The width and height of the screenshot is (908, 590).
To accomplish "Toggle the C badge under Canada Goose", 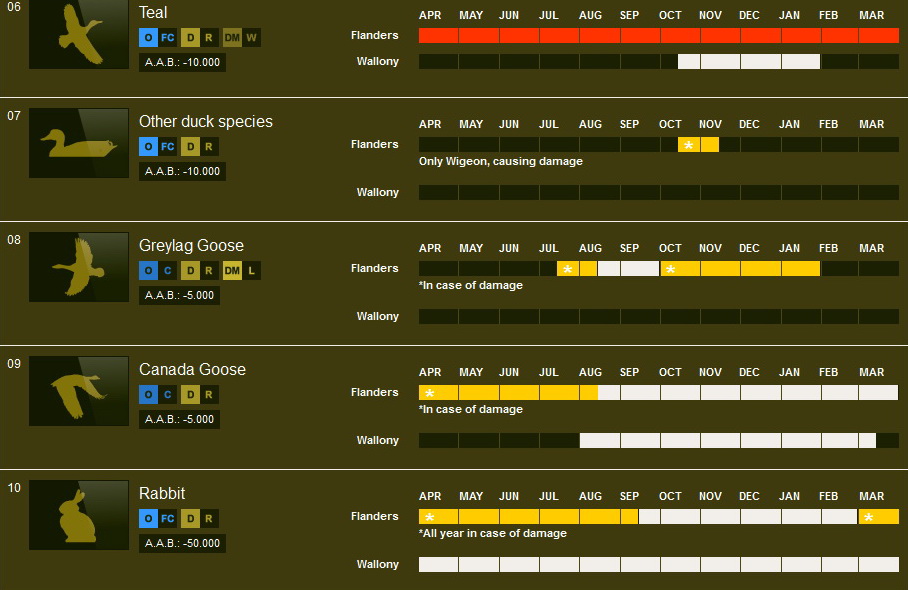I will point(168,394).
